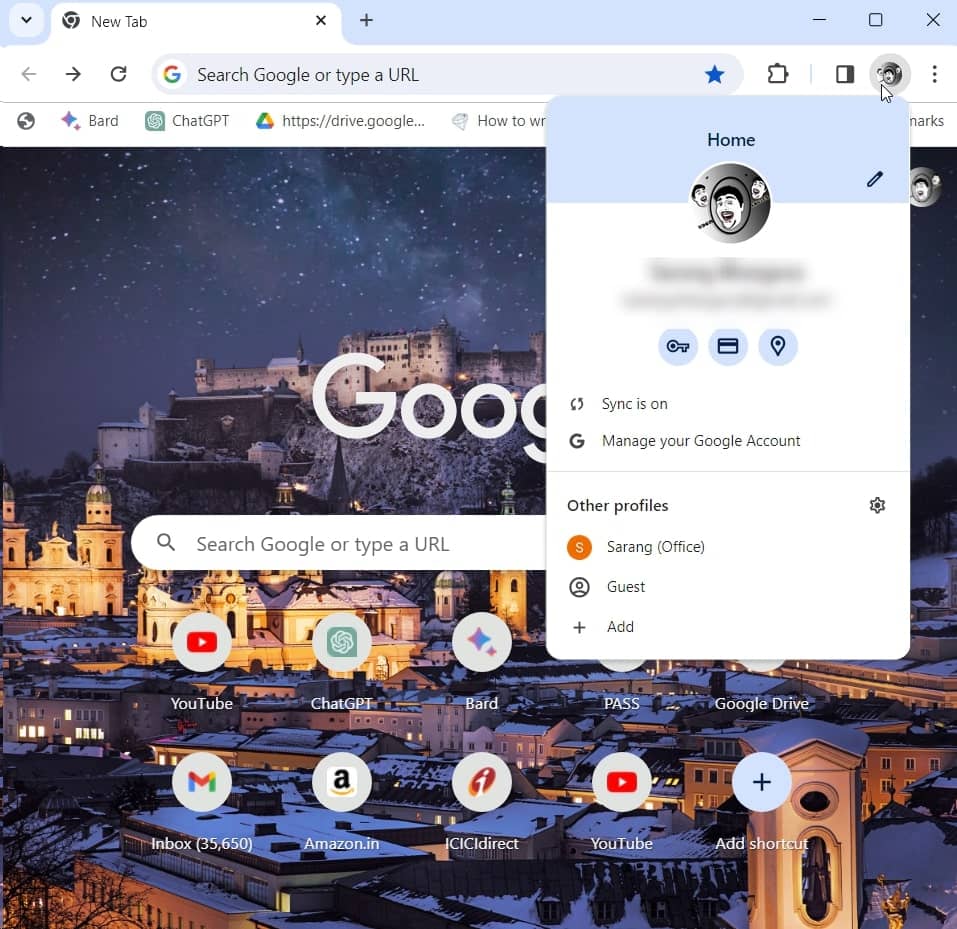Open the passwords manager key icon
Screen dimensions: 957x929
678,346
